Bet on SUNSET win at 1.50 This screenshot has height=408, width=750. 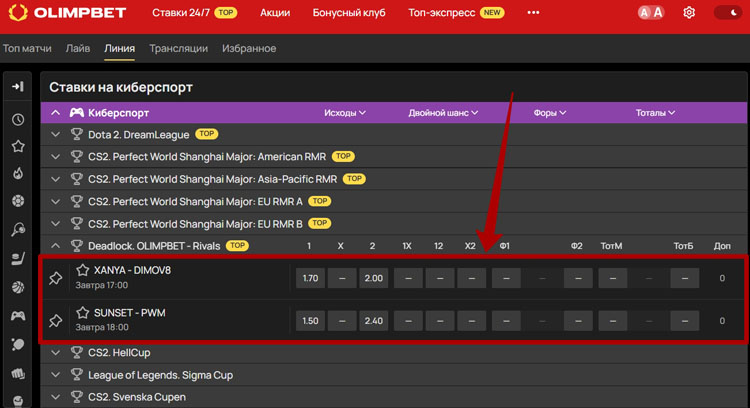310,320
